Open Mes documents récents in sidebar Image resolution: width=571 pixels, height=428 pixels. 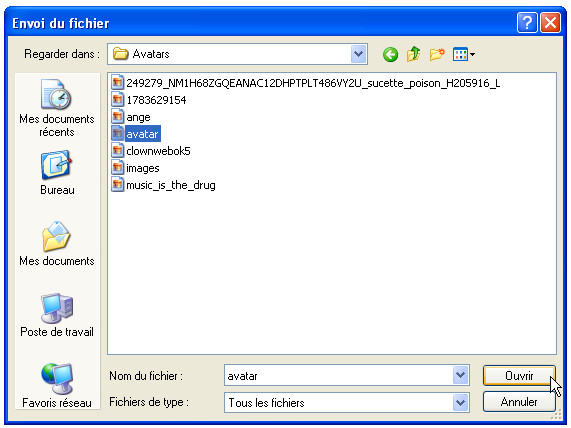click(57, 108)
